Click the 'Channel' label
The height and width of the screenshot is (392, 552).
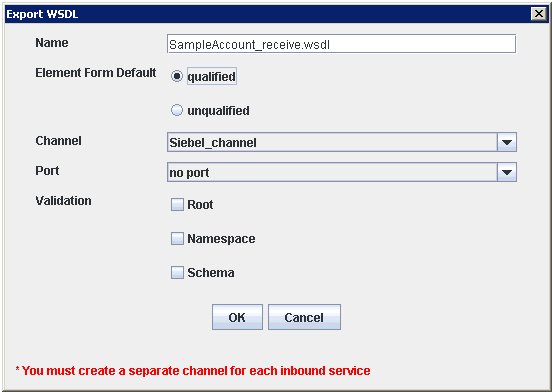coord(58,141)
